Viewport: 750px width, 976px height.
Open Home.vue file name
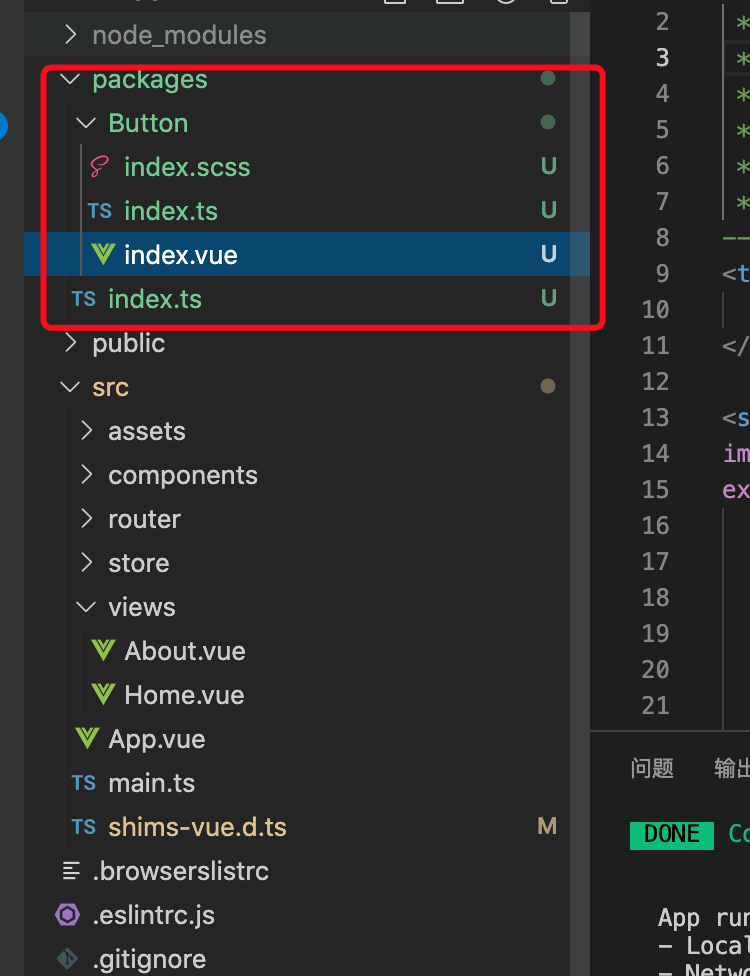pos(184,695)
